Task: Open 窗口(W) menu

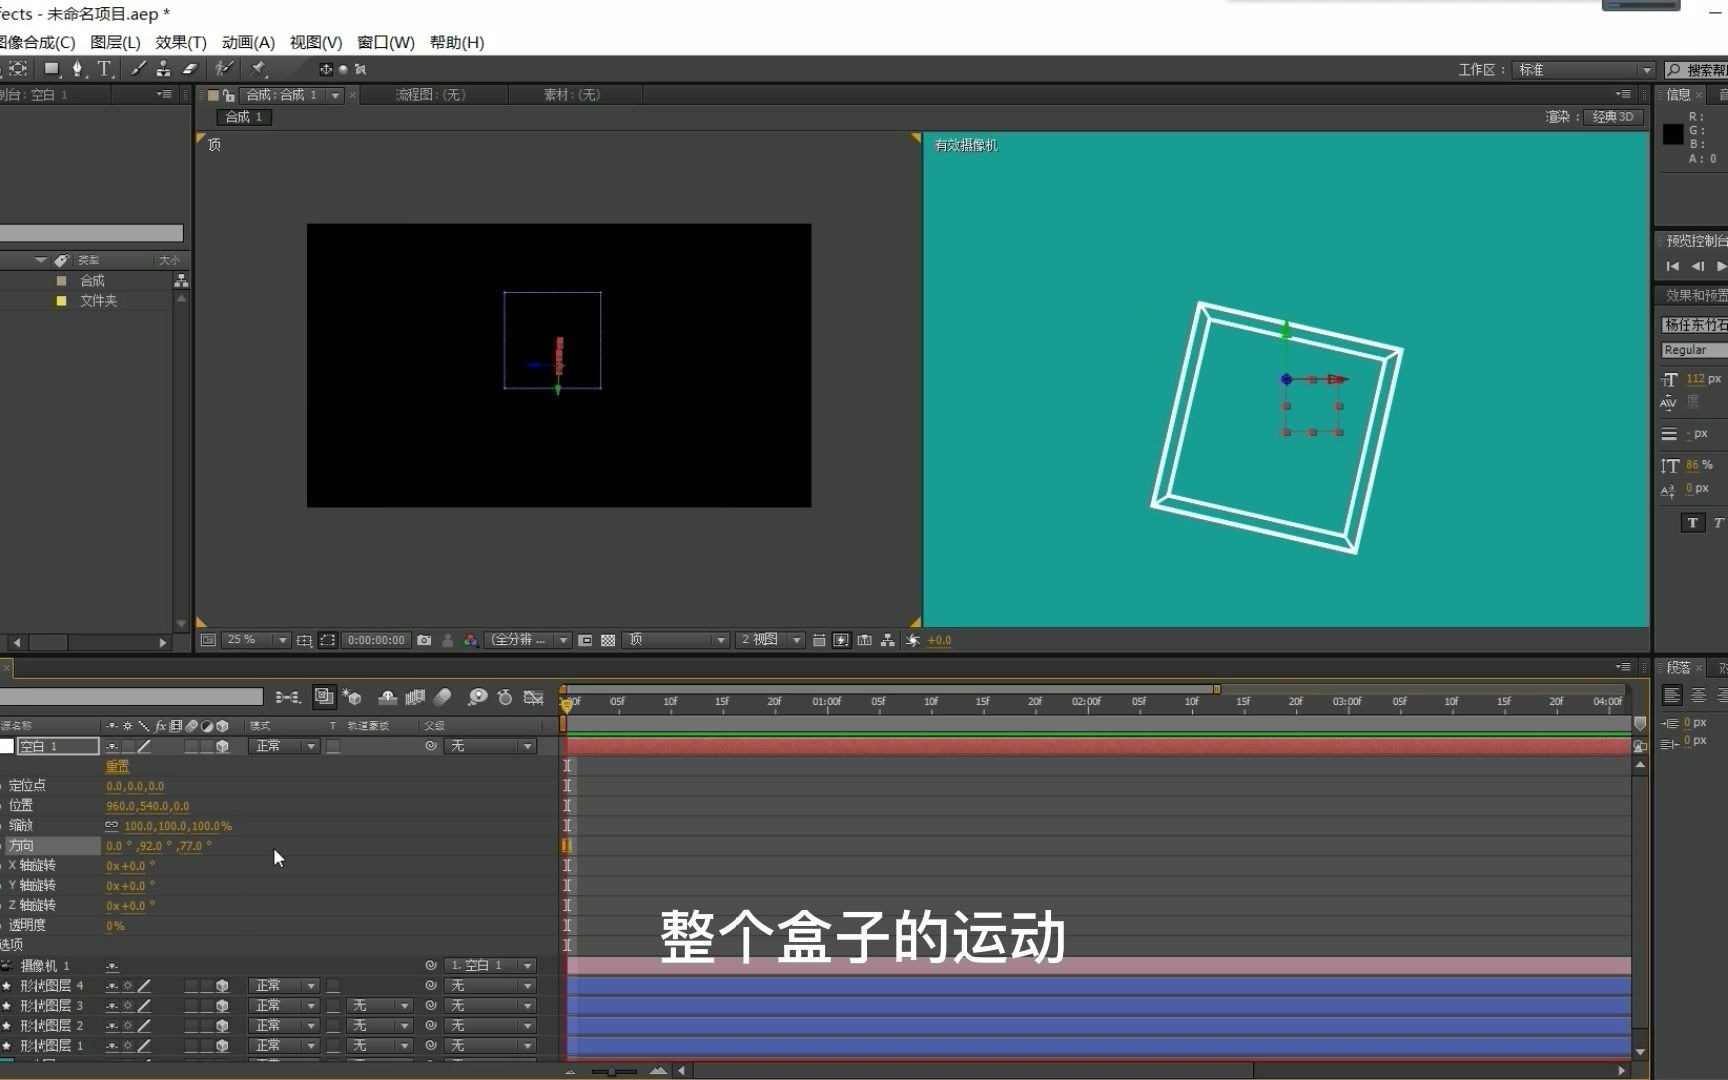Action: click(386, 42)
